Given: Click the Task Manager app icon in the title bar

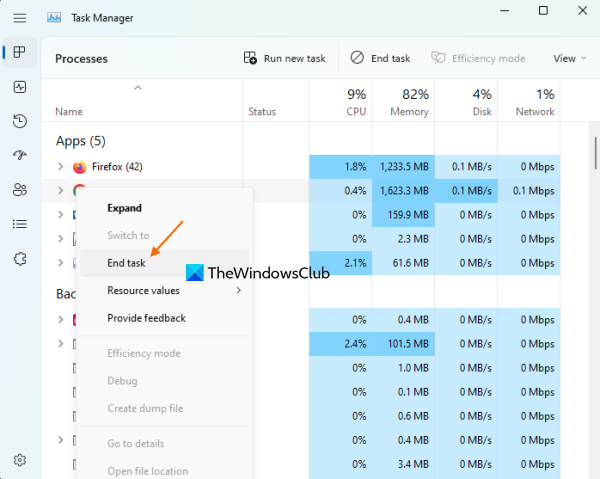Looking at the screenshot, I should pos(54,18).
